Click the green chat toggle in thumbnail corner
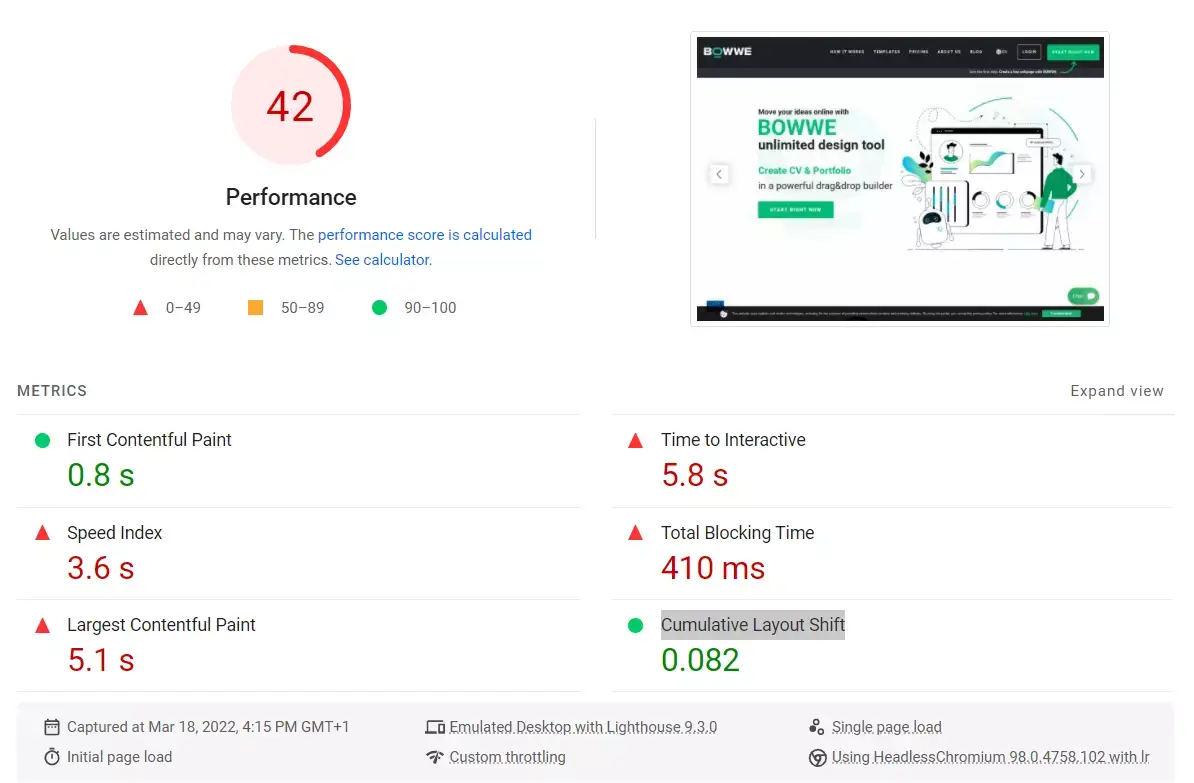 (x=1083, y=296)
